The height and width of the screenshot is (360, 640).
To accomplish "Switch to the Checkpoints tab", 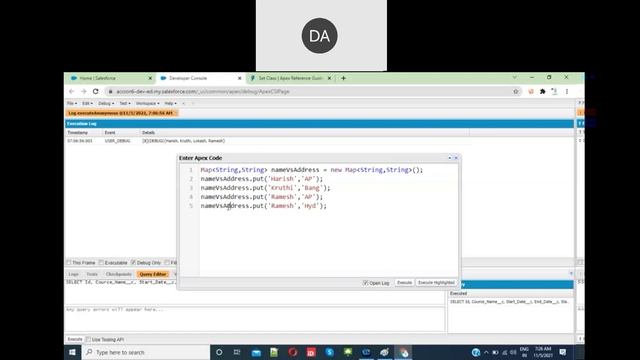I will [x=119, y=274].
